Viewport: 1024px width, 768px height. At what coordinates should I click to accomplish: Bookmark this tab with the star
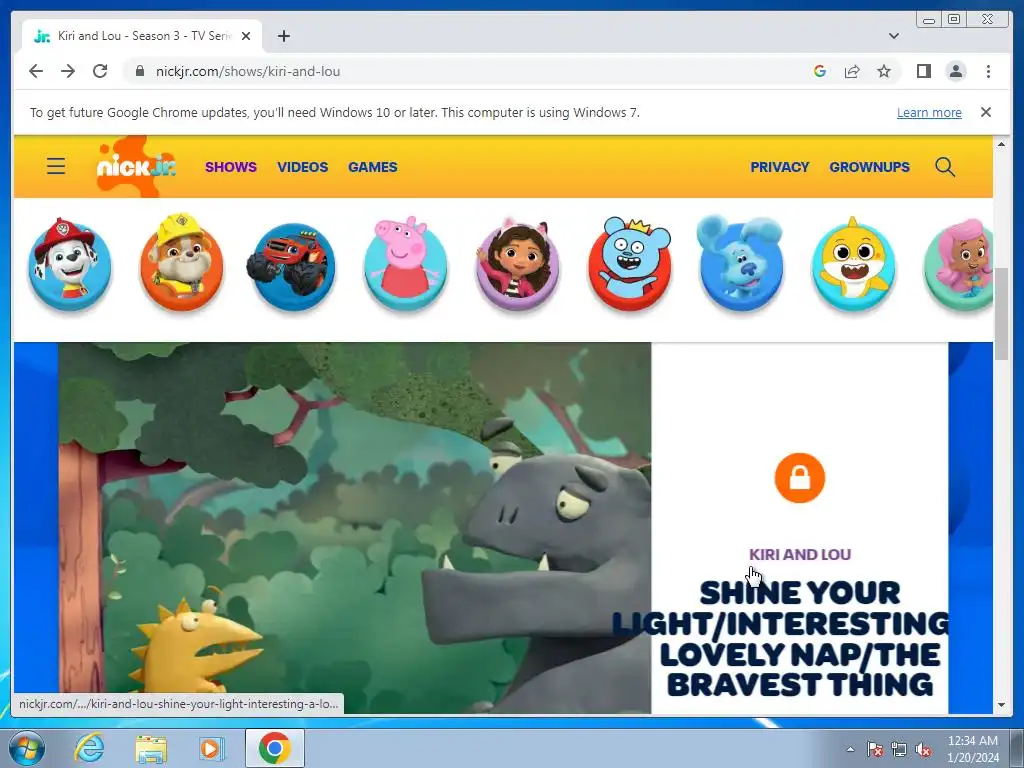tap(884, 71)
